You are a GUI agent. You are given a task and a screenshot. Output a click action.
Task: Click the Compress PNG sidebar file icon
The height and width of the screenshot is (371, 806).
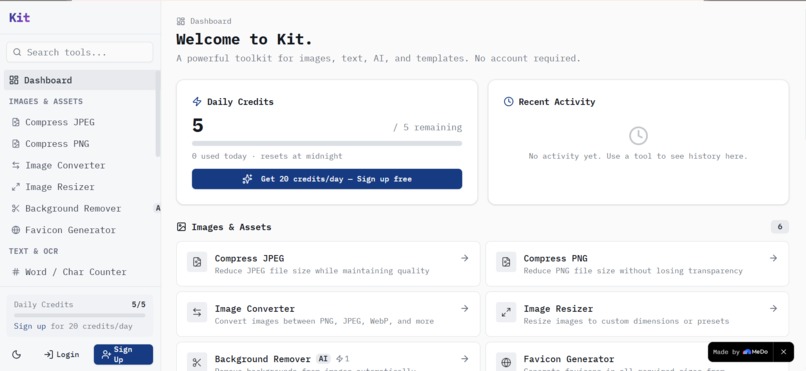click(16, 144)
